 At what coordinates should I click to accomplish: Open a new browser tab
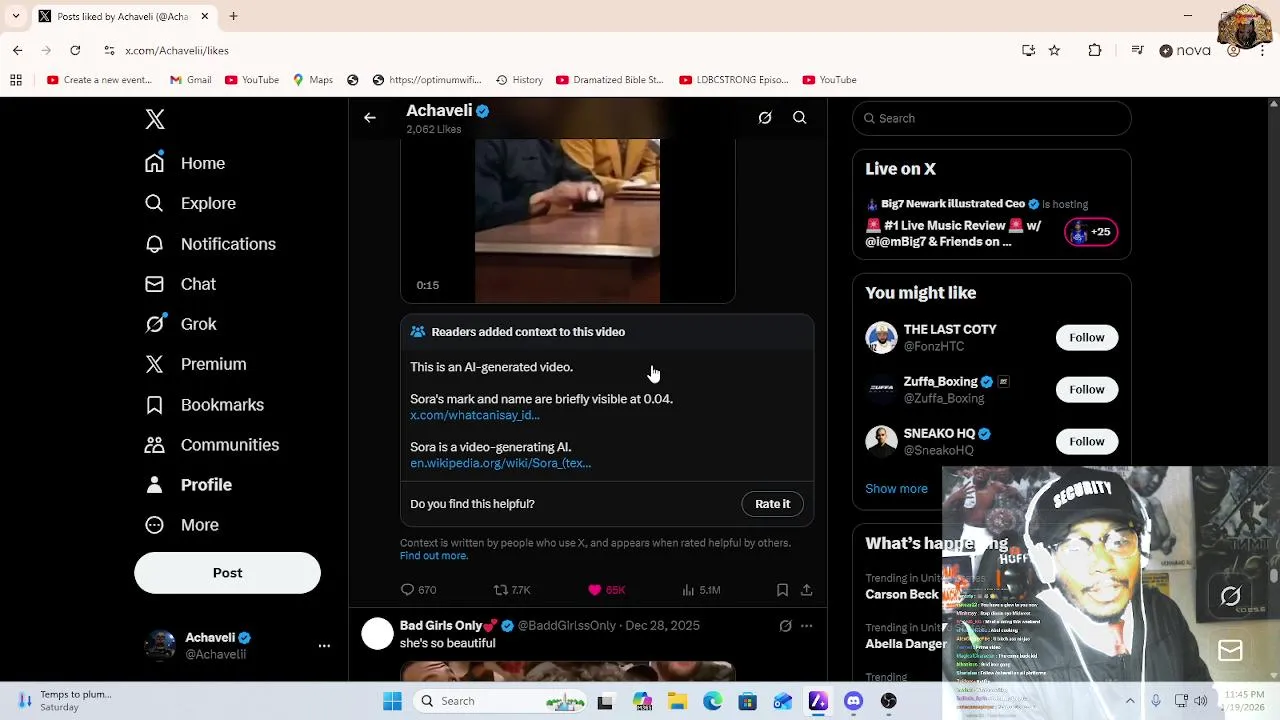point(233,16)
